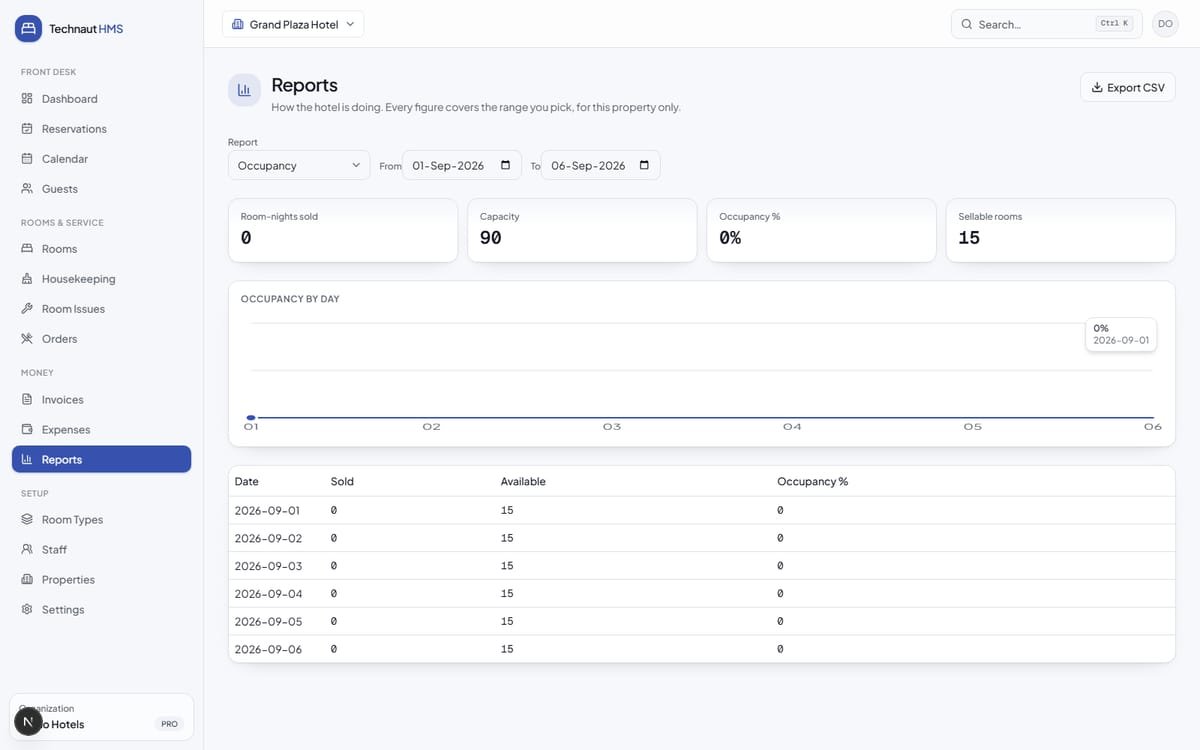The width and height of the screenshot is (1200, 750).
Task: Go to Reservations in the sidebar
Action: click(101, 129)
